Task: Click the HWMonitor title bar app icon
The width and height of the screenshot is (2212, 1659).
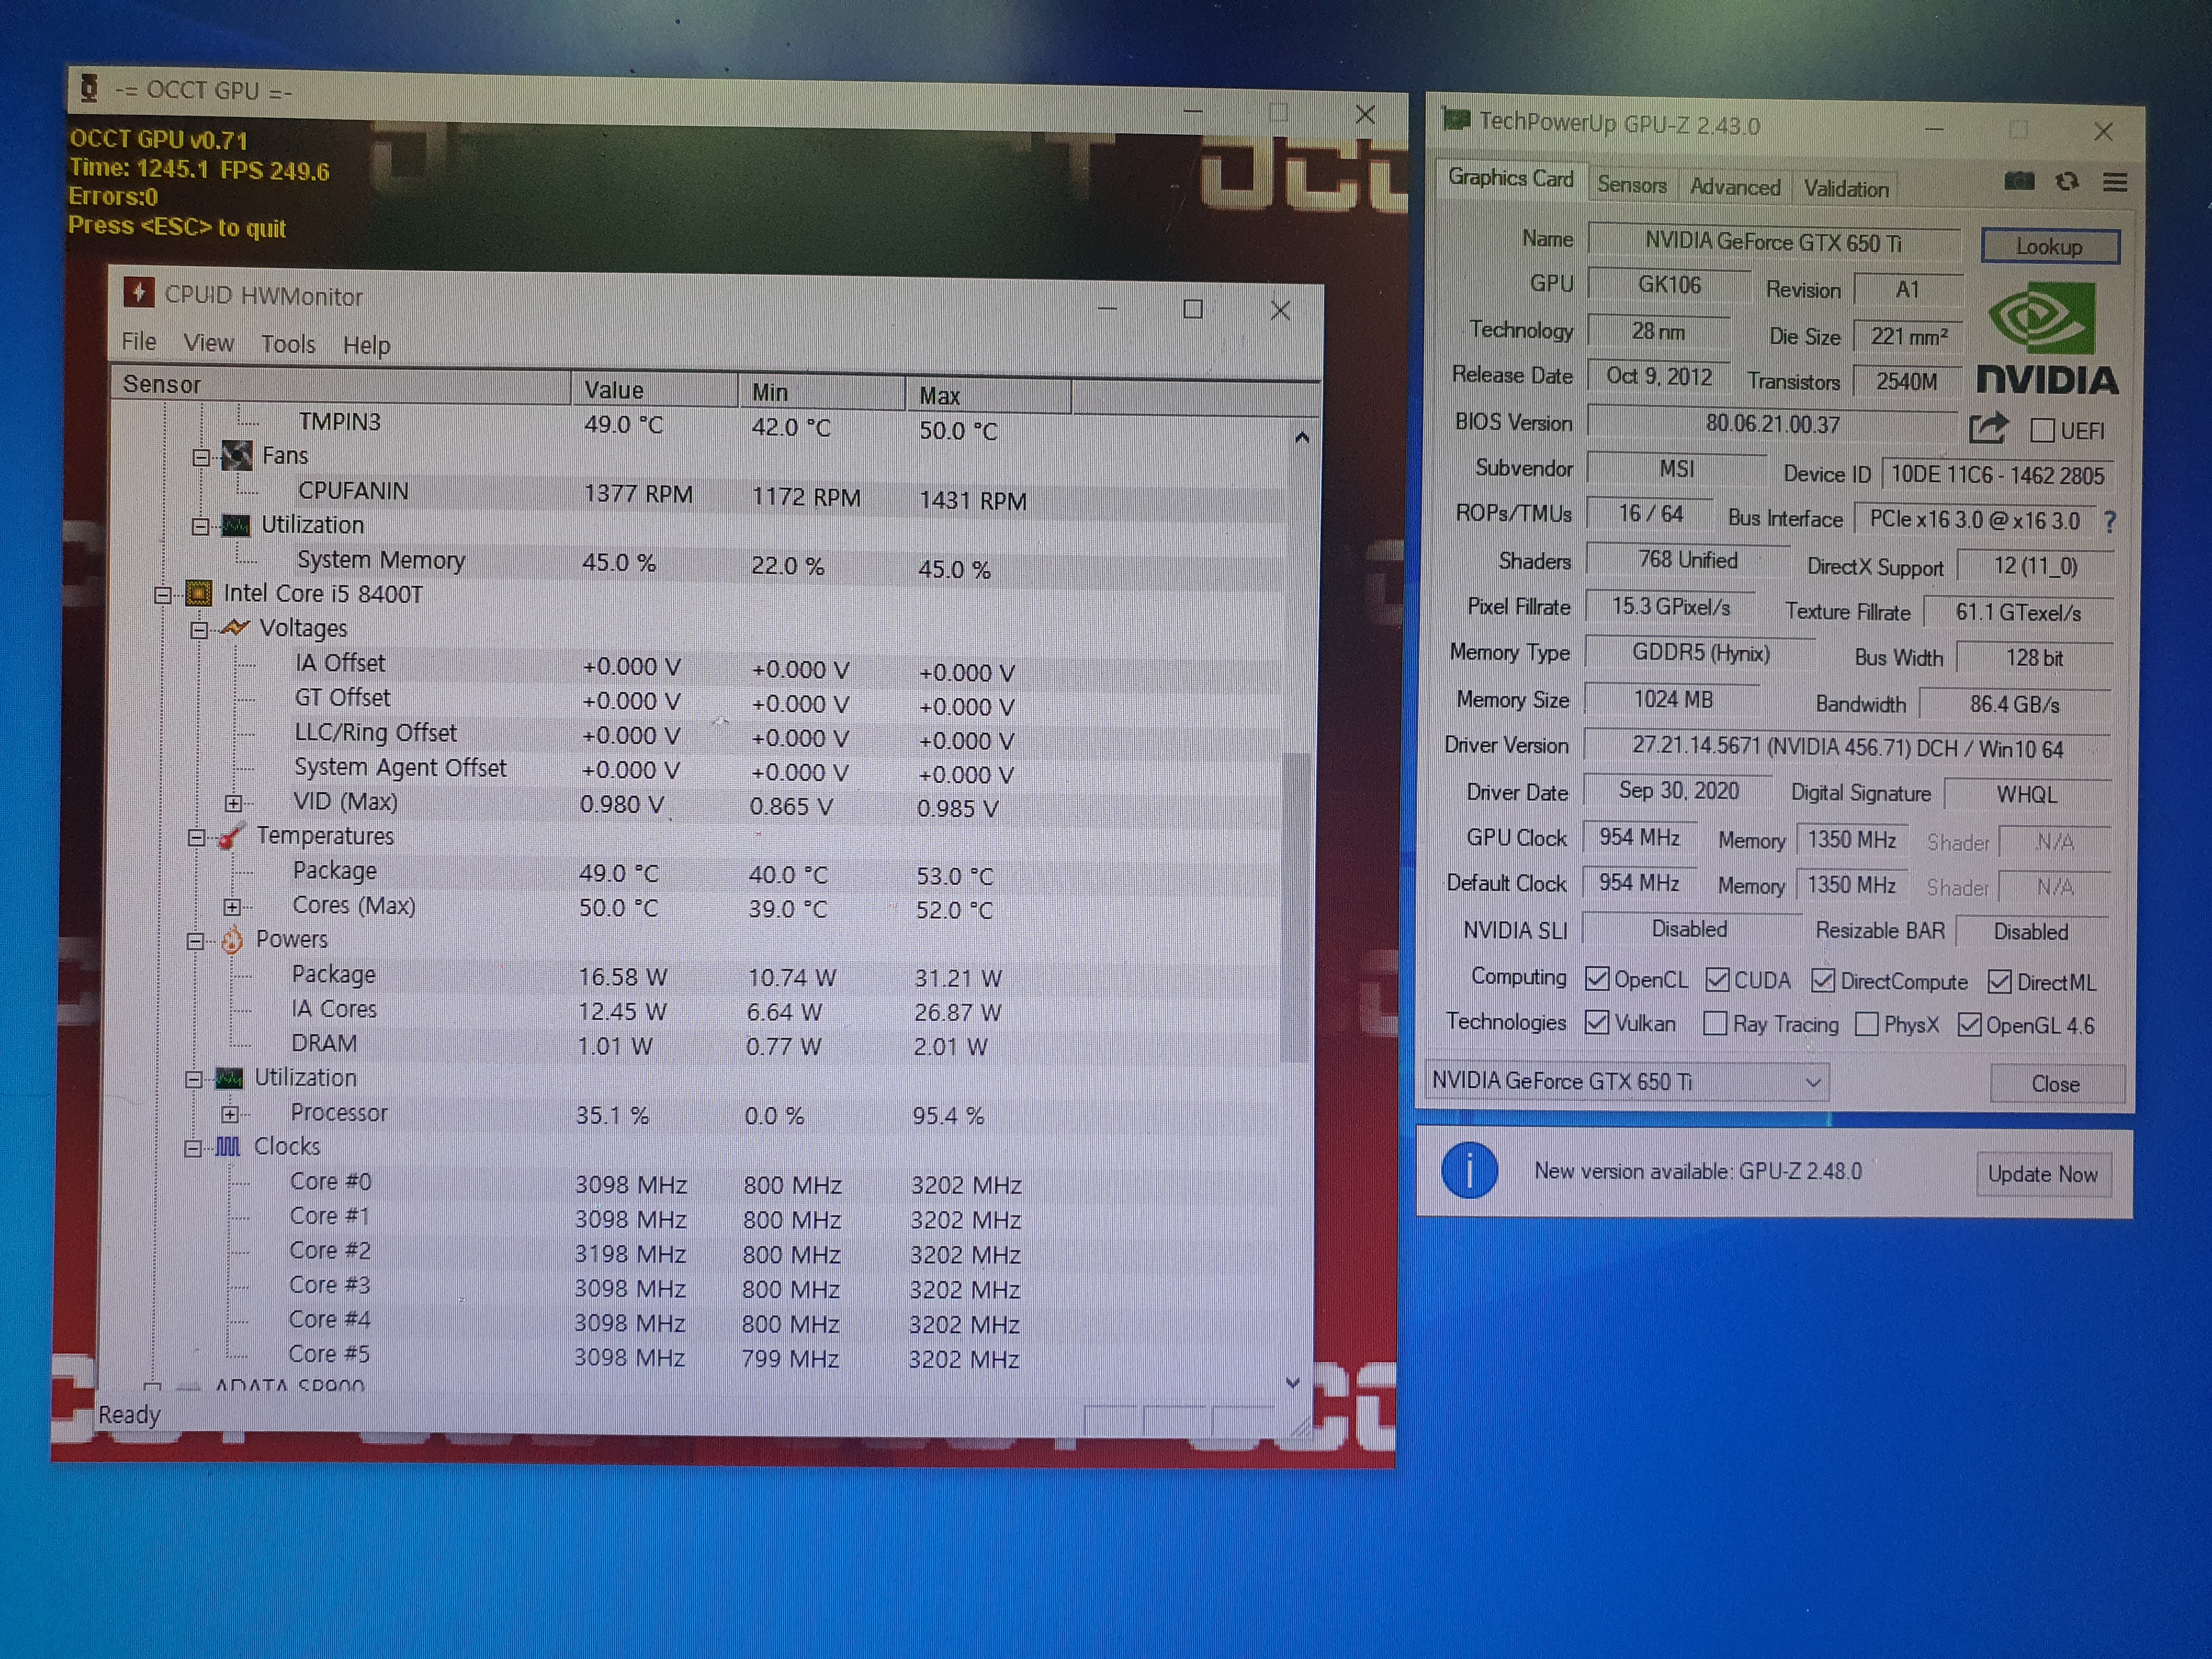Action: click(138, 293)
